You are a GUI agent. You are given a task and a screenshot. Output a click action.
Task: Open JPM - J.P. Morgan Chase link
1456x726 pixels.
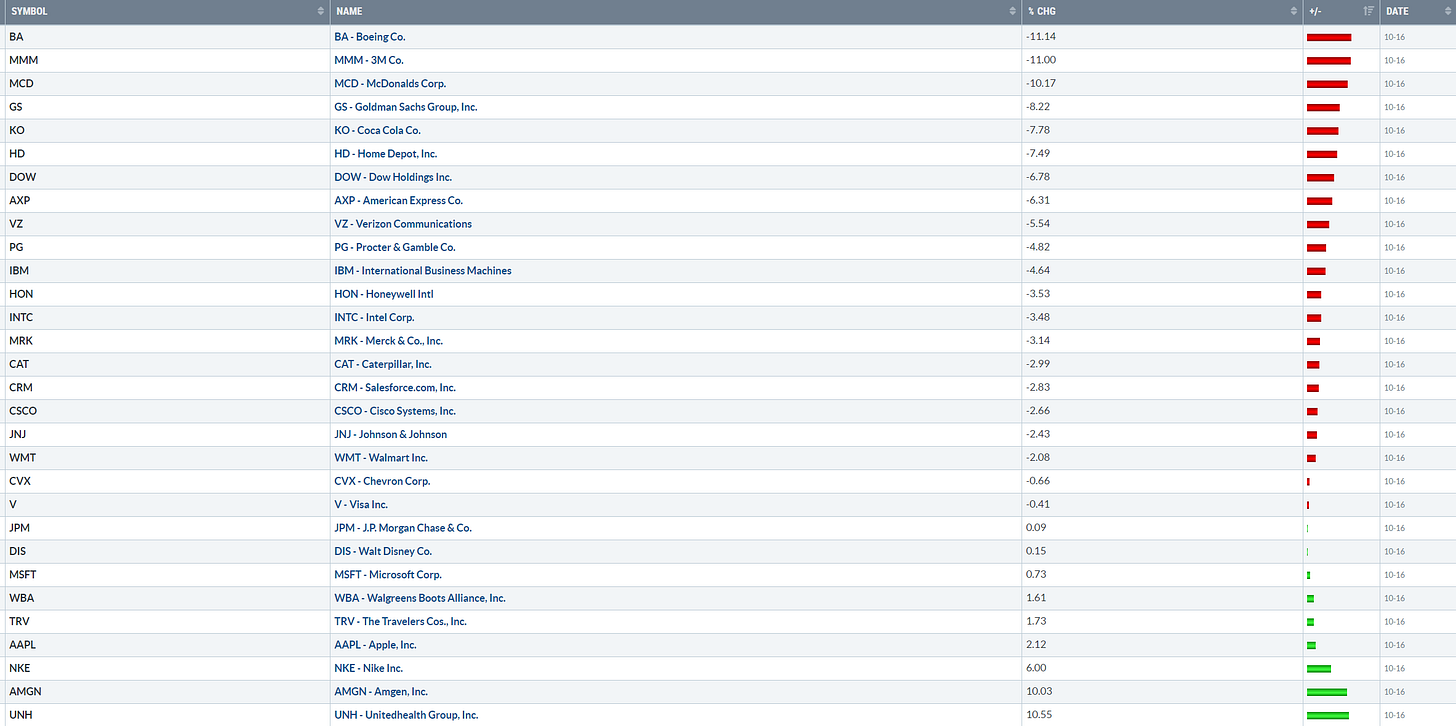(x=403, y=528)
